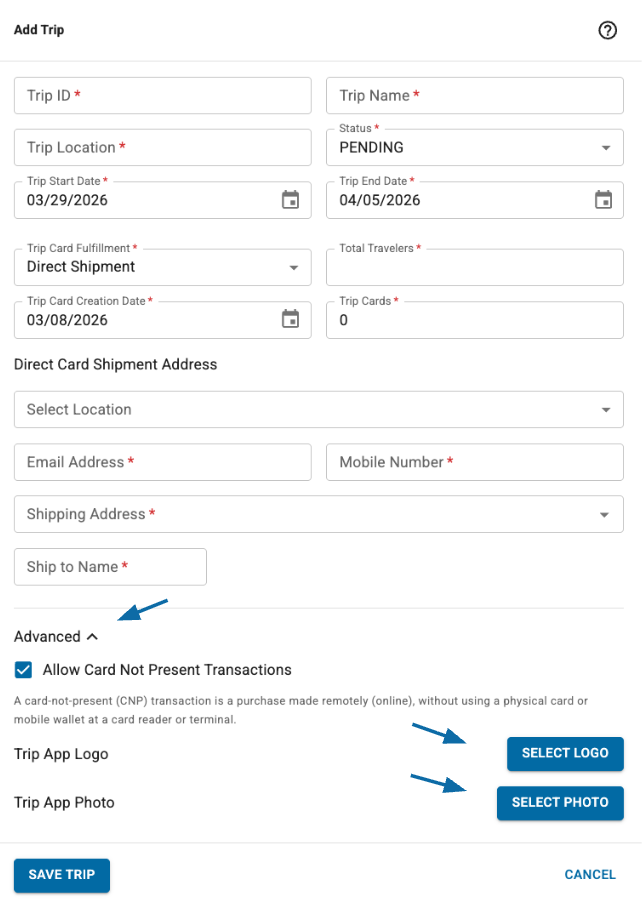Expand the Status PENDING dropdown

tap(475, 148)
